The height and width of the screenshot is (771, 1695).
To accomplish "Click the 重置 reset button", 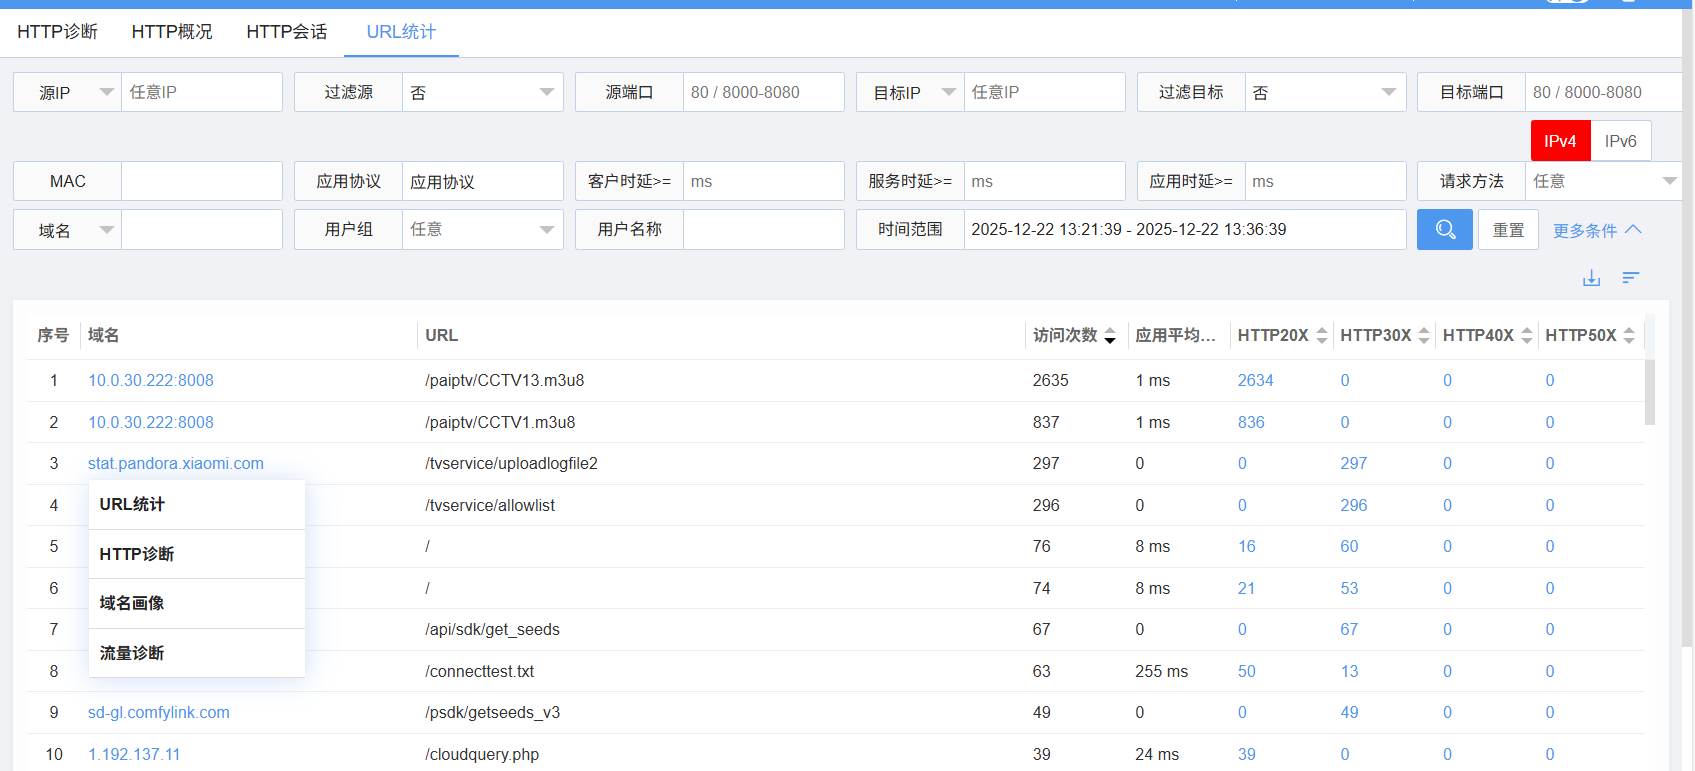I will (1508, 230).
